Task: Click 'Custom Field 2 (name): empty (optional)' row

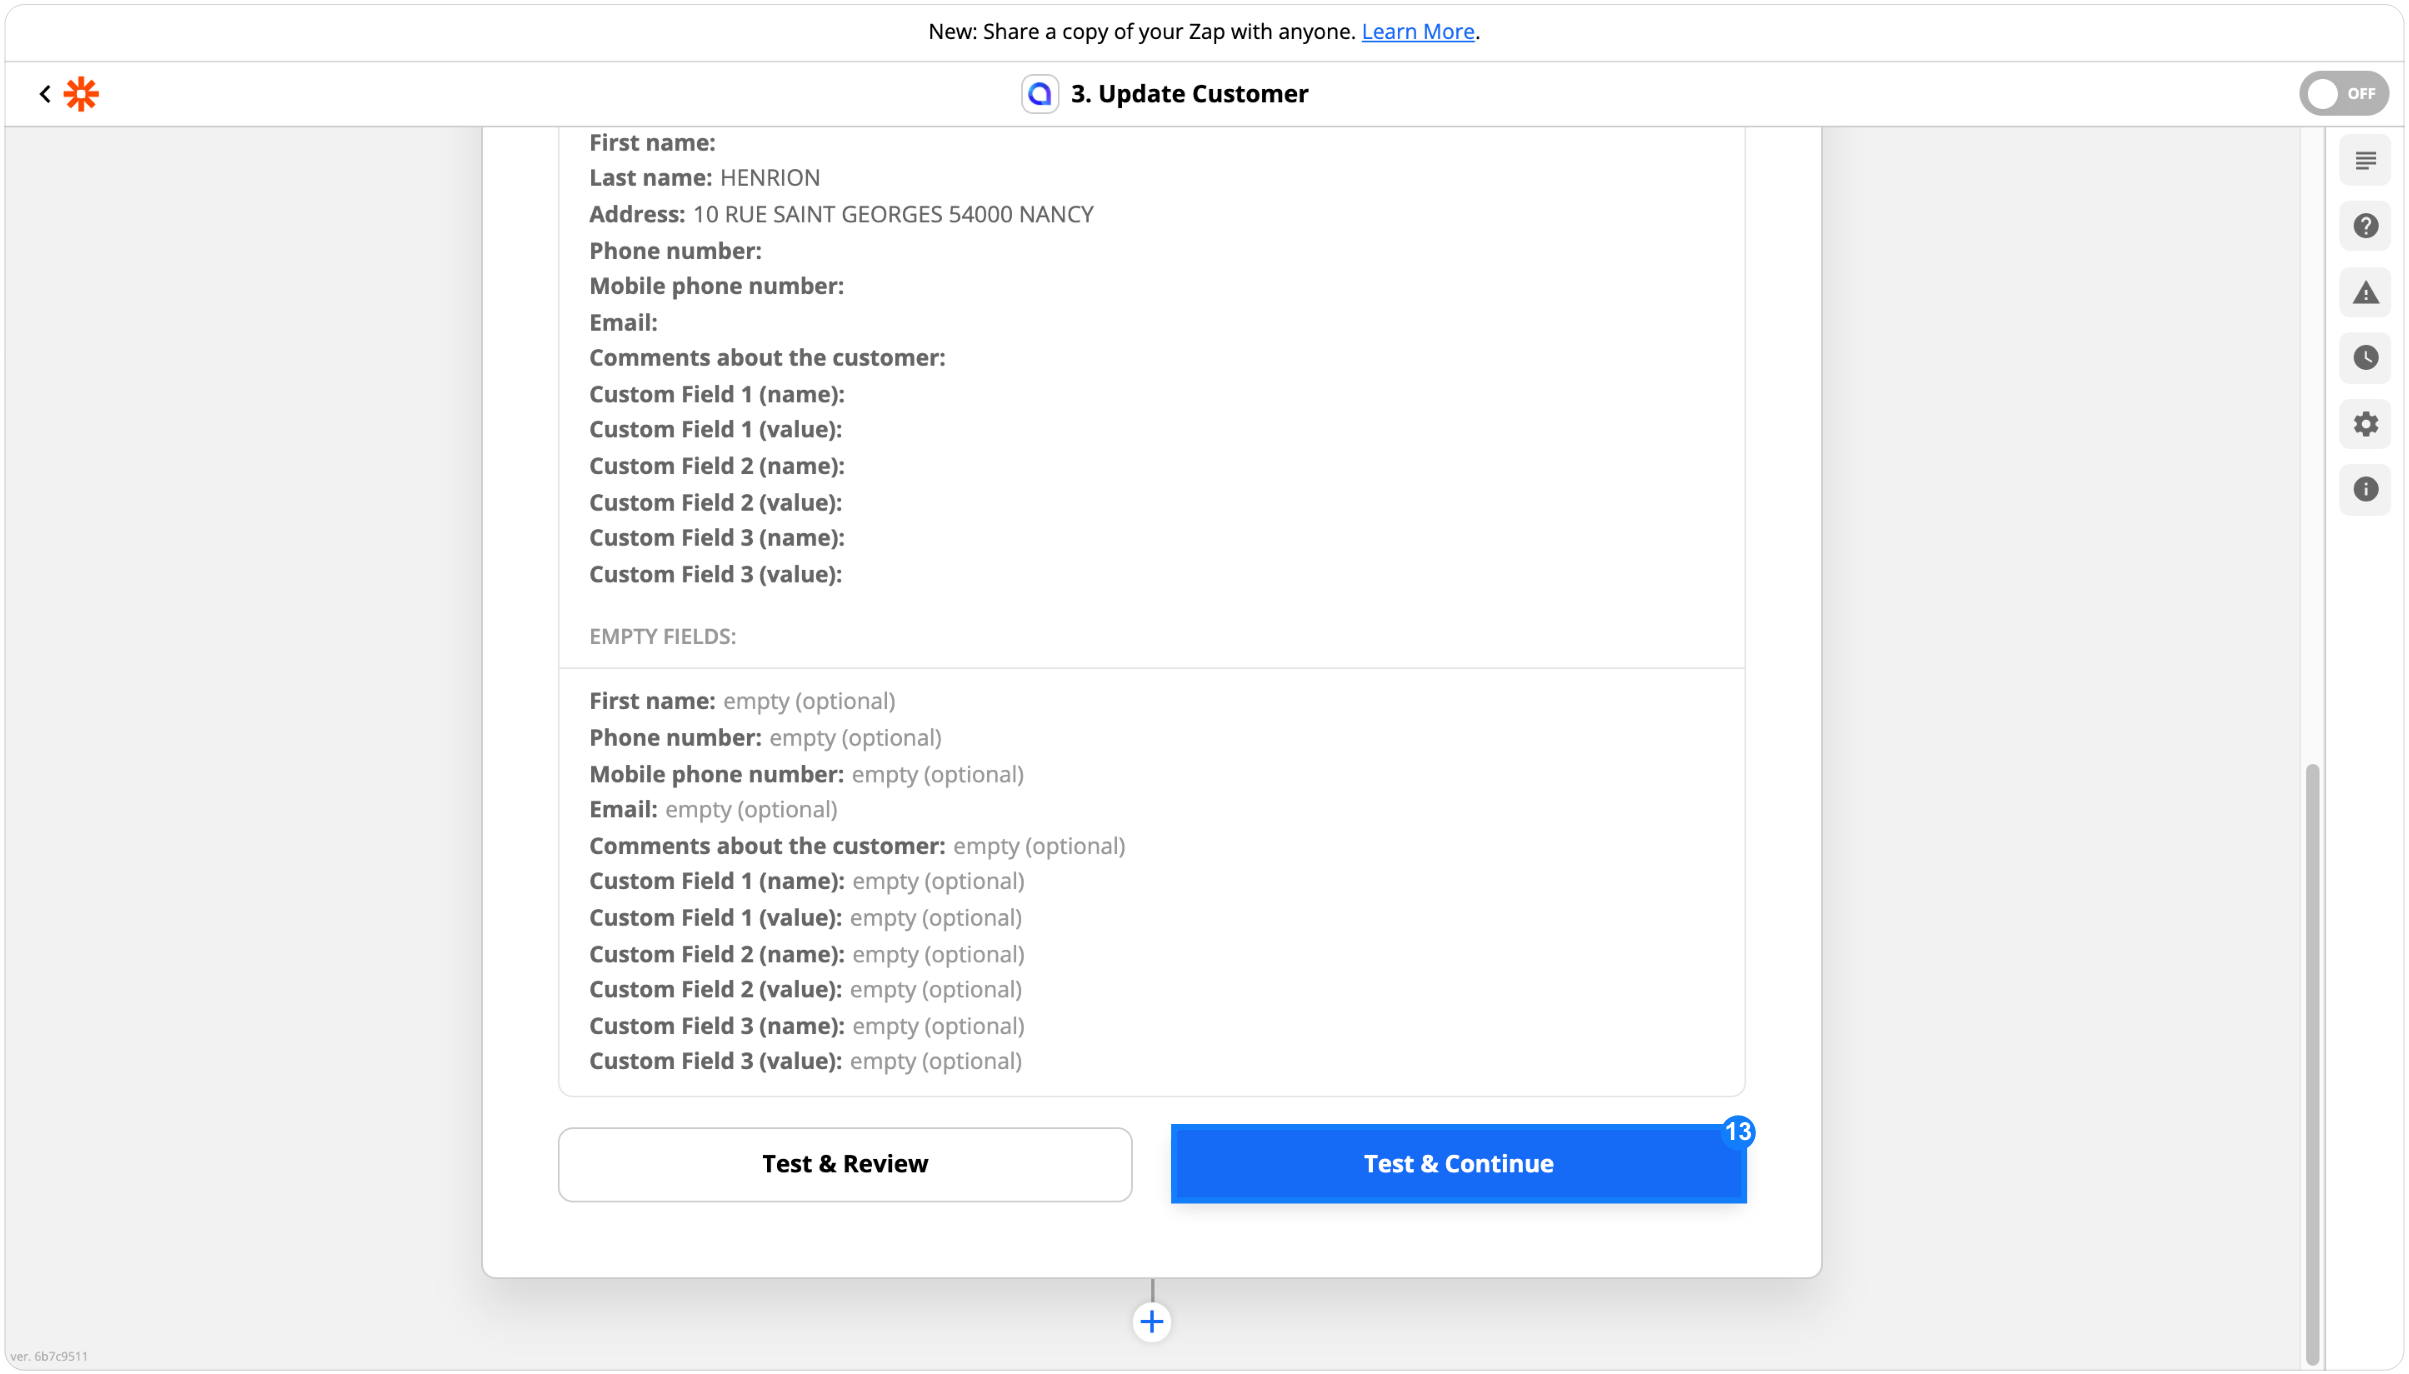Action: pyautogui.click(x=807, y=954)
